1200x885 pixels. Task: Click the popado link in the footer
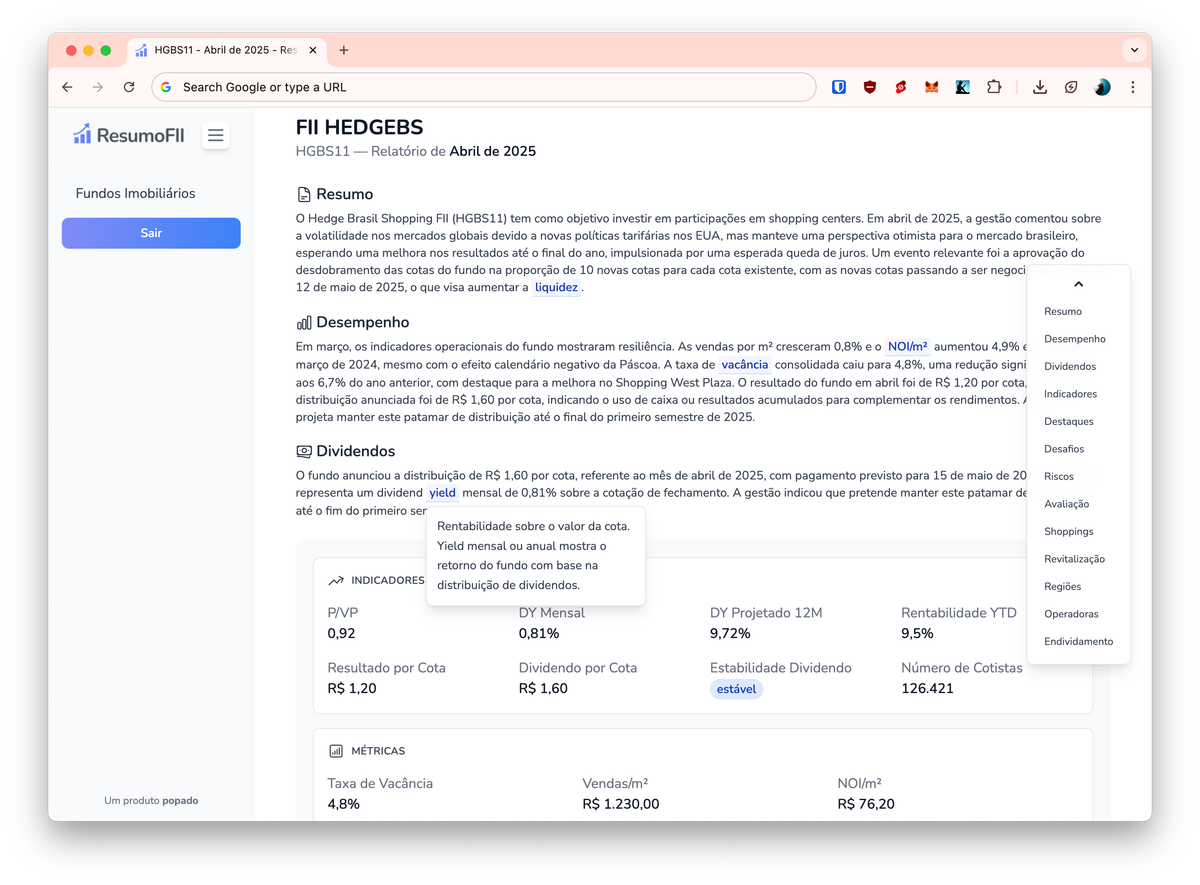(x=180, y=800)
